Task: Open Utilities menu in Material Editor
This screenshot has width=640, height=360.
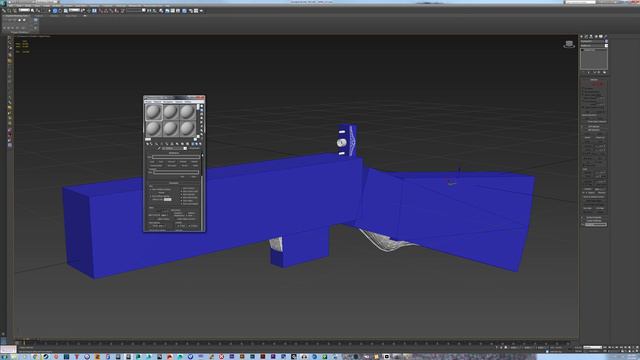Action: (x=188, y=102)
